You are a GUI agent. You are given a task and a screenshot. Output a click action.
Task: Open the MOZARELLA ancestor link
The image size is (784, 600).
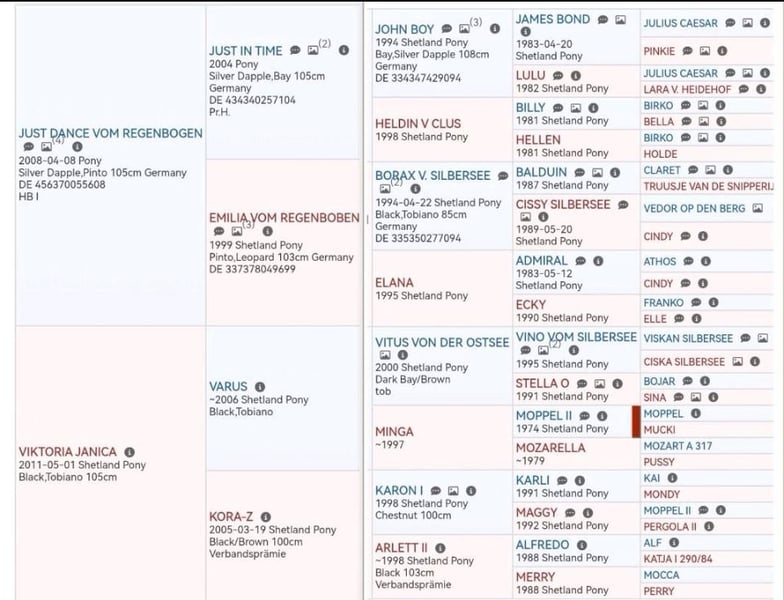click(550, 448)
